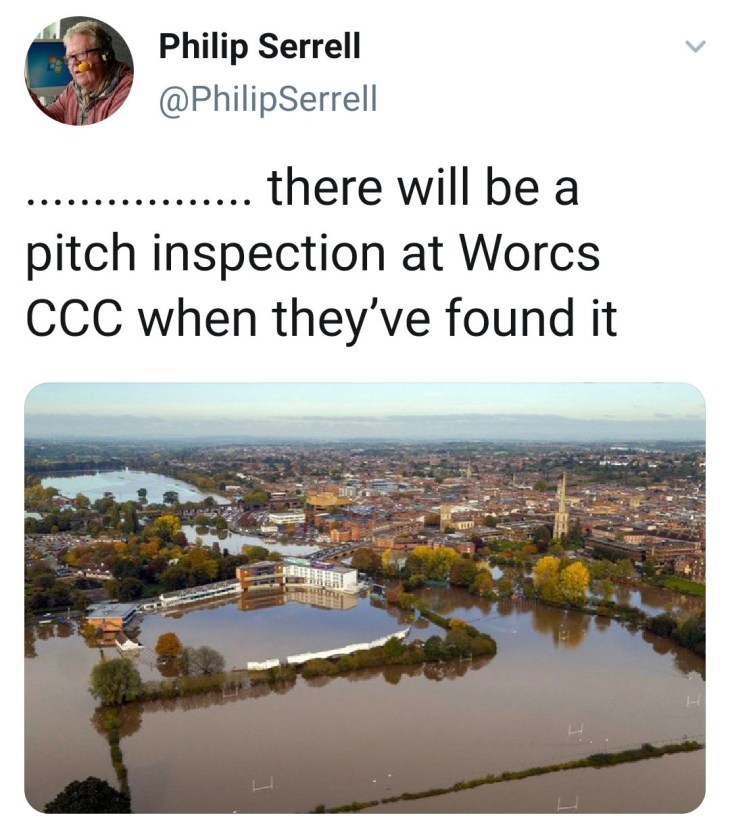This screenshot has height=832, width=730.
Task: Click the white pavilion building in photo
Action: point(320,575)
